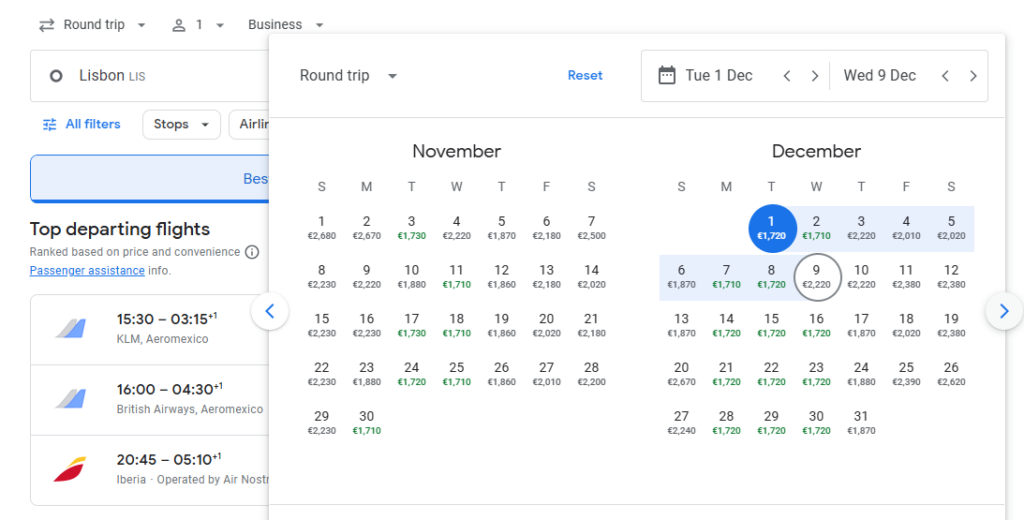Pick December 14 priced €1,720

[x=726, y=325]
